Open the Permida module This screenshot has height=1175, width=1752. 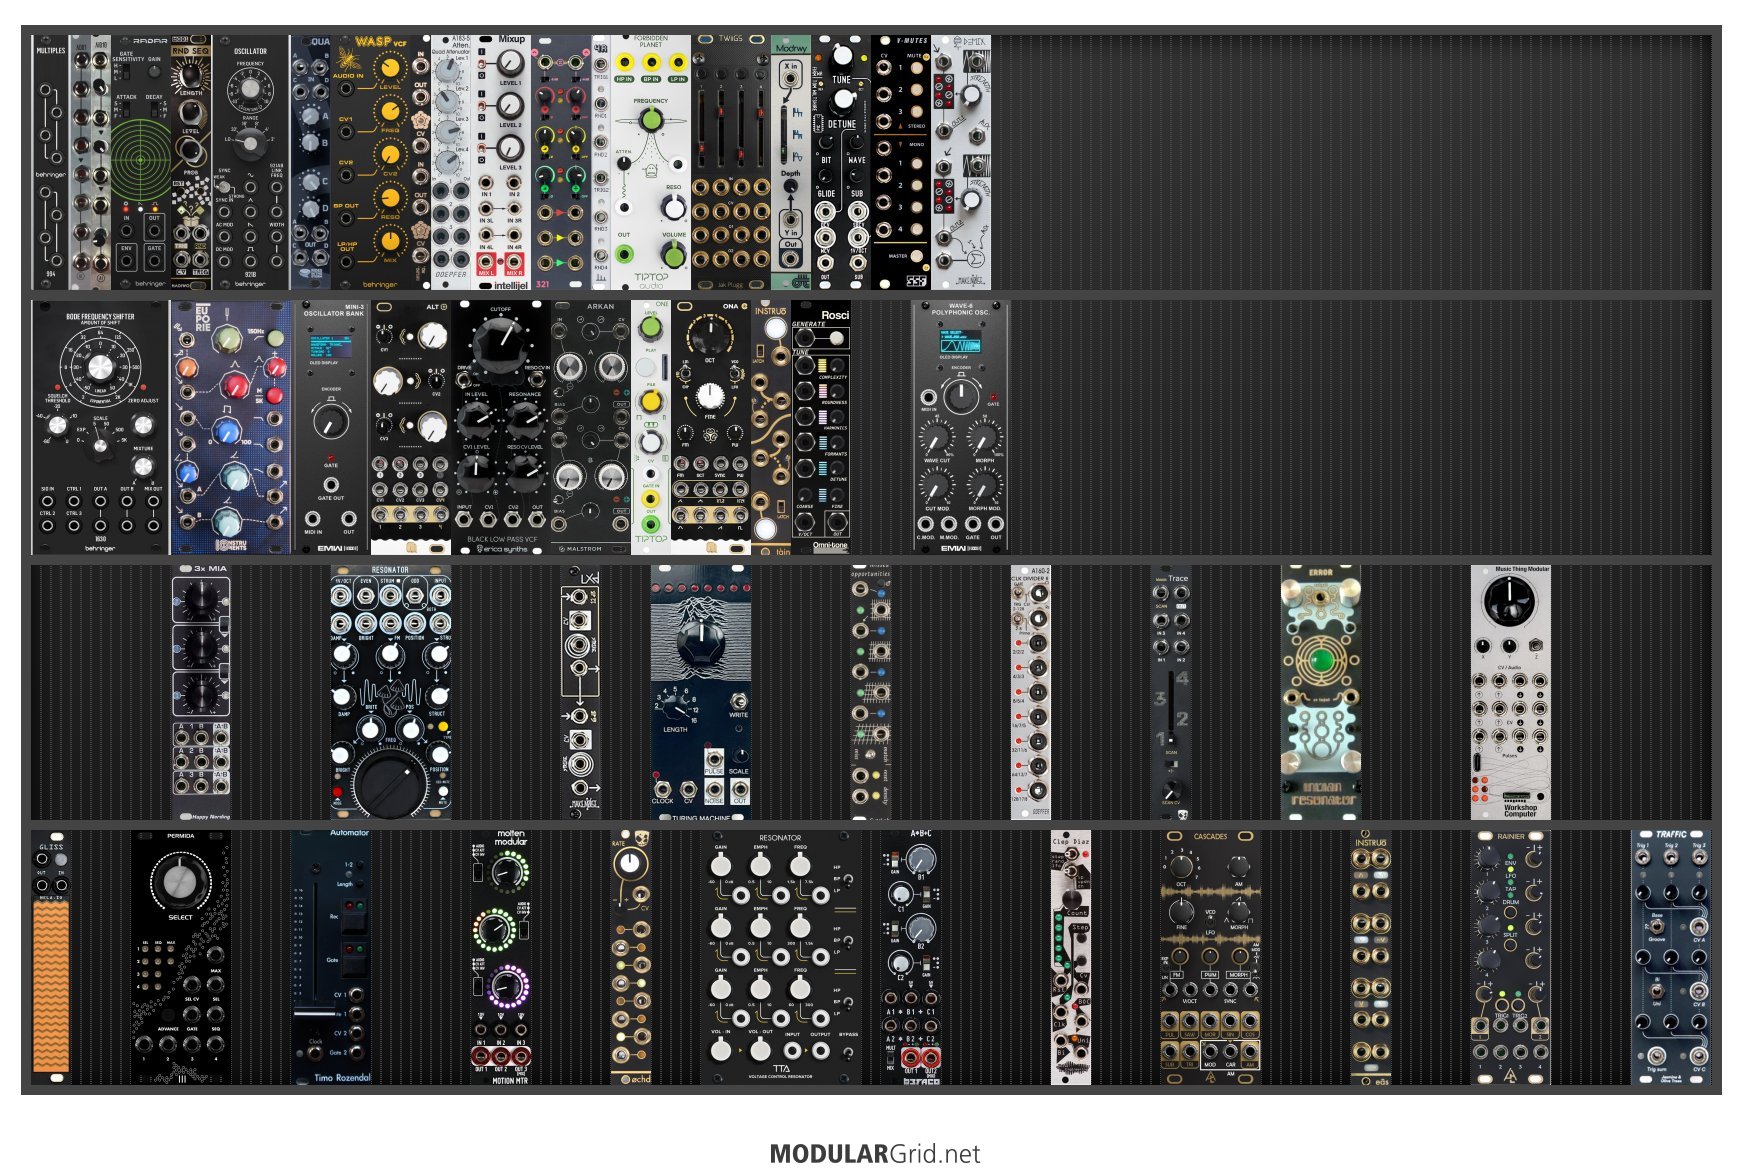pyautogui.click(x=181, y=958)
